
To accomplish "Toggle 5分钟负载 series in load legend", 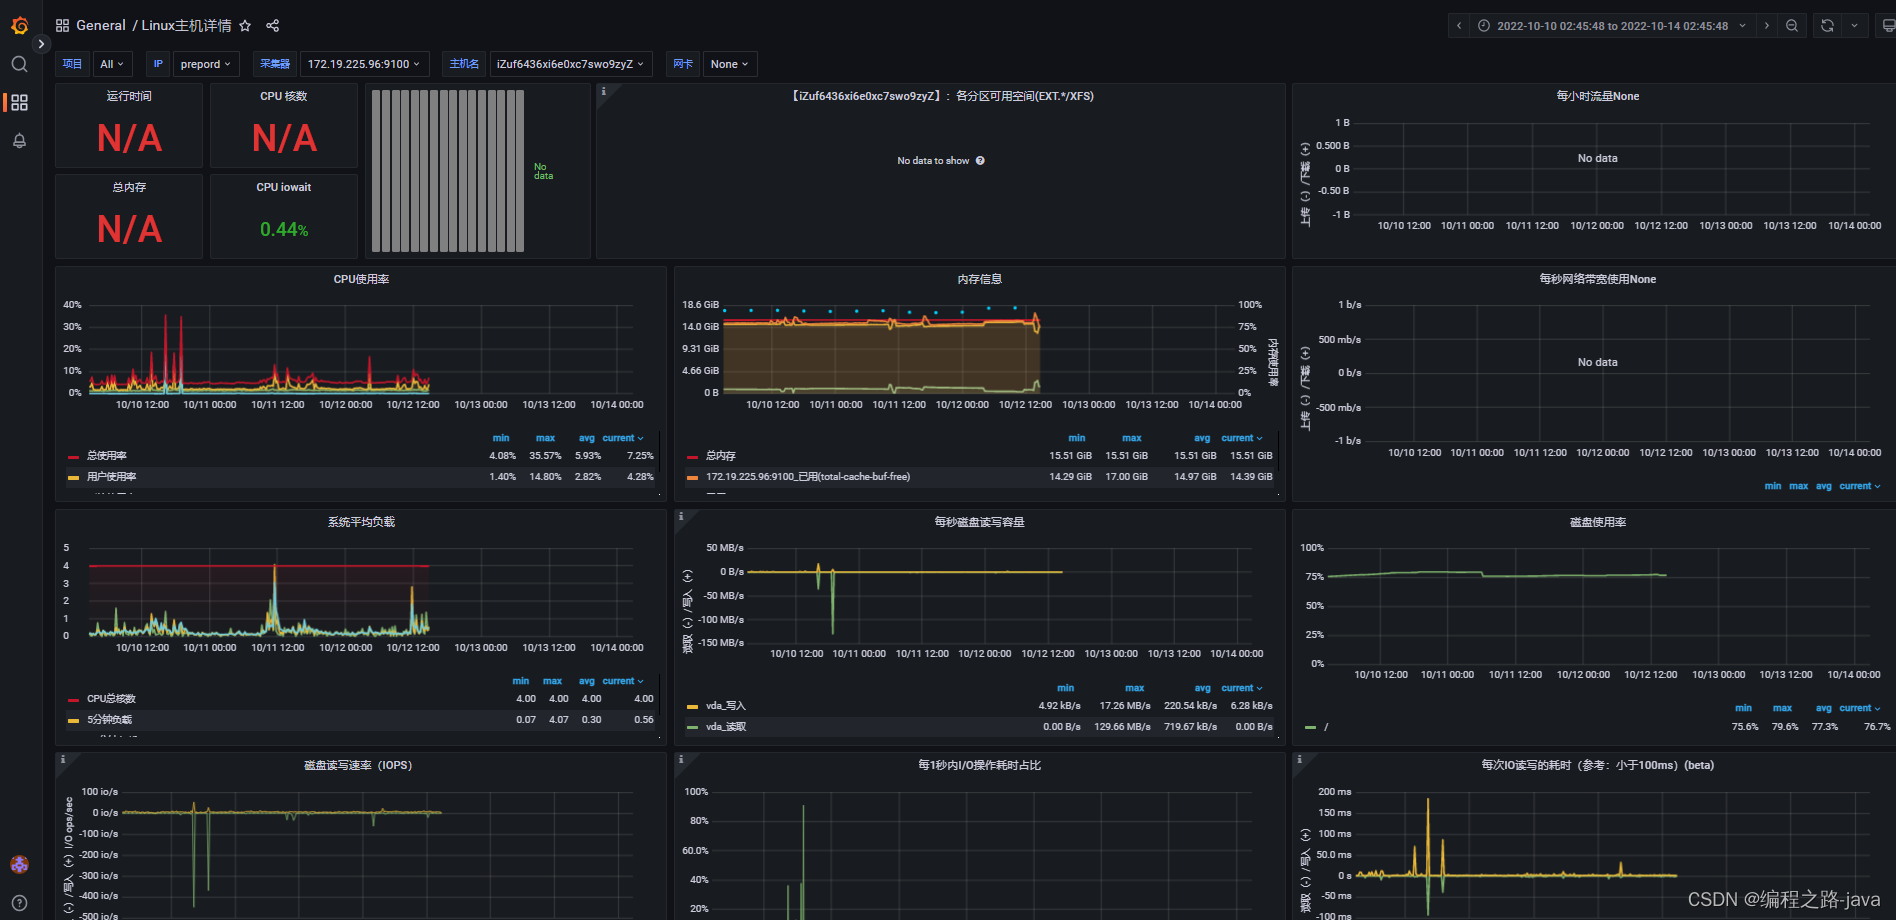I will (109, 720).
